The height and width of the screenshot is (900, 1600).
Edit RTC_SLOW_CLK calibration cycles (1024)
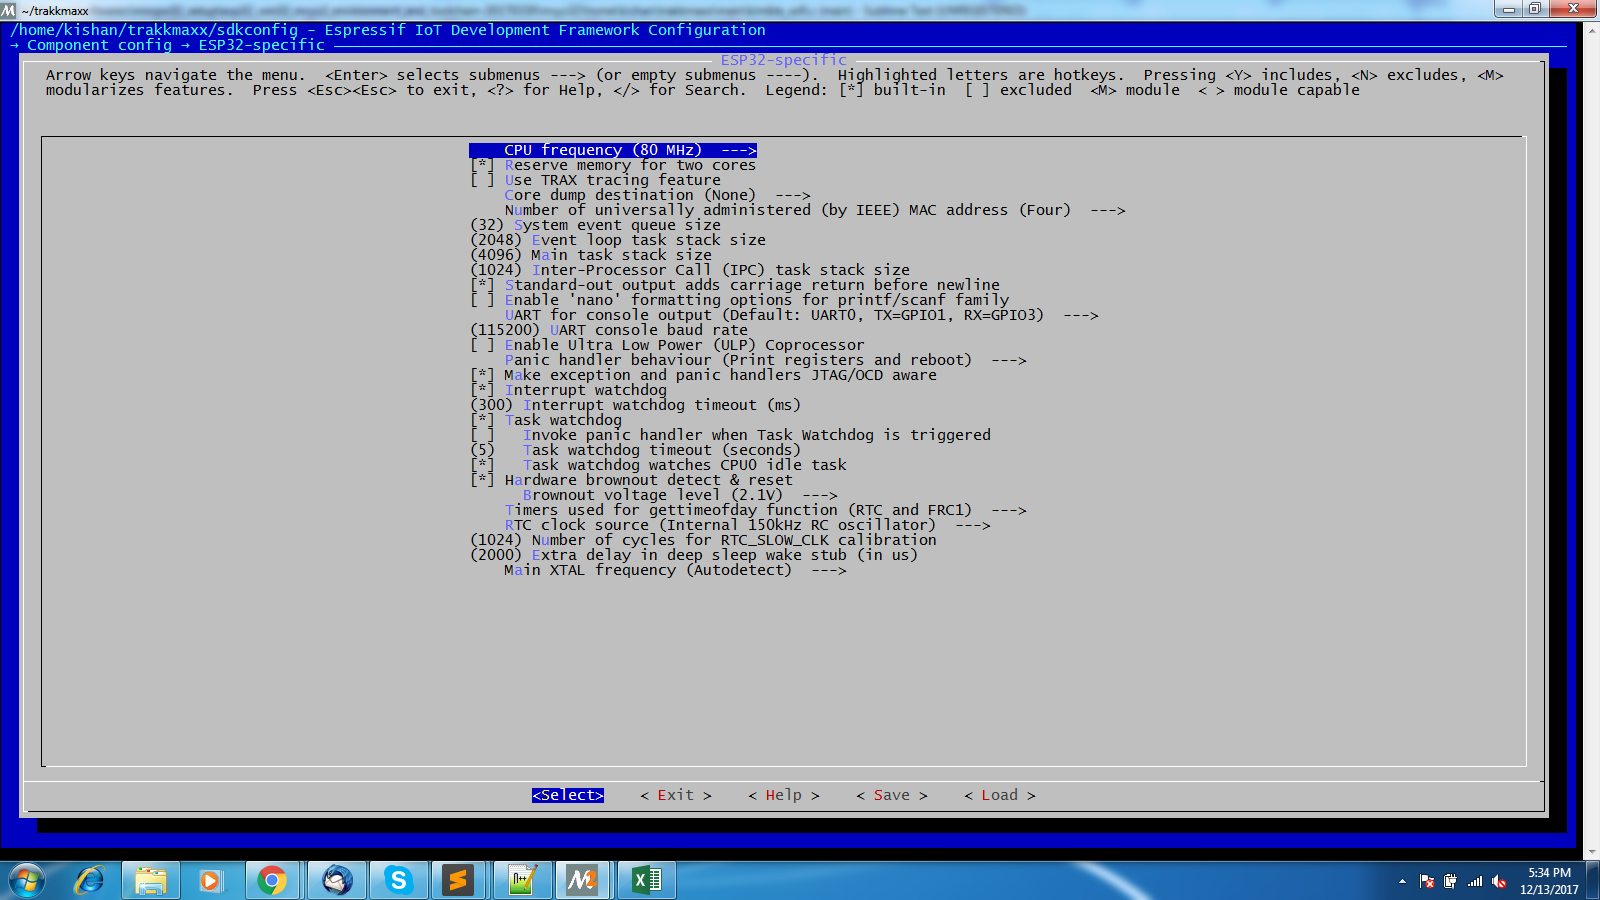(703, 540)
